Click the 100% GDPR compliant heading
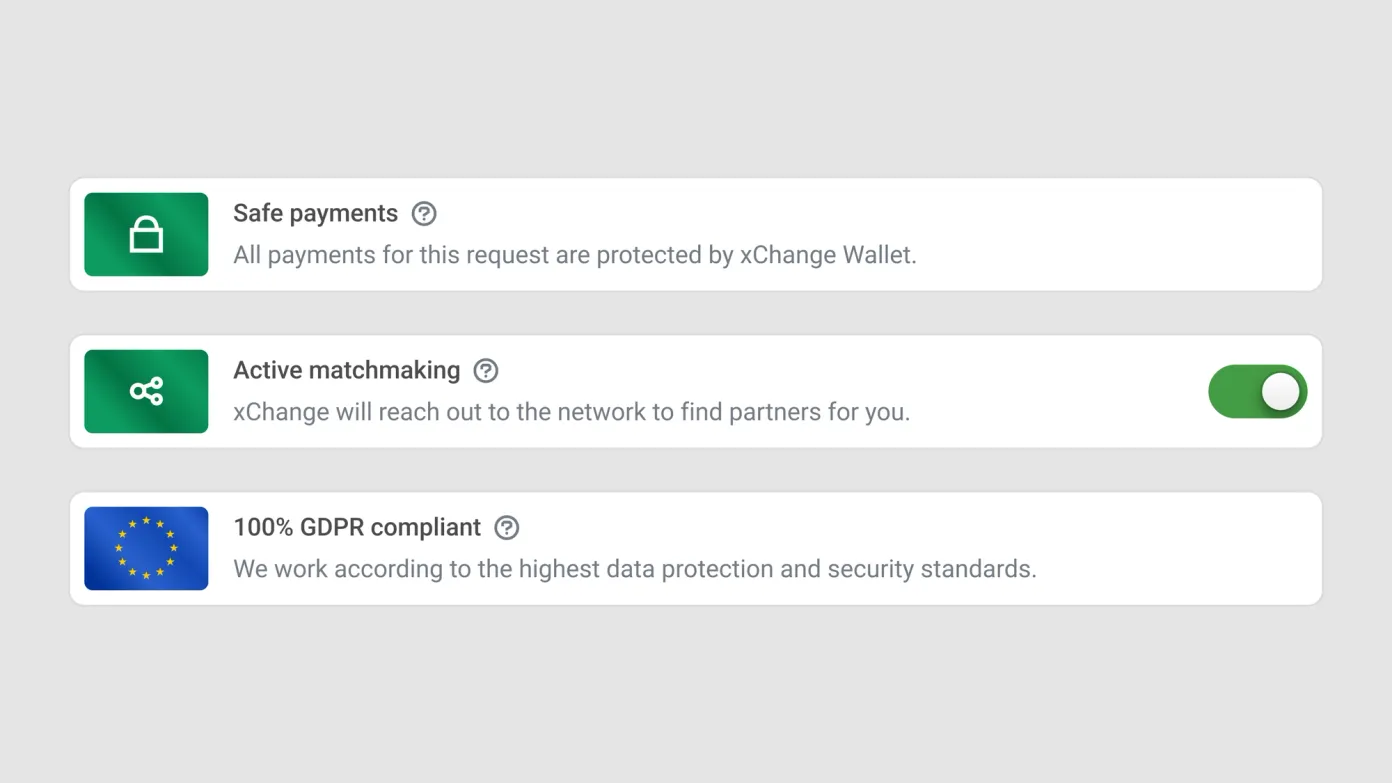The height and width of the screenshot is (783, 1392). tap(357, 527)
